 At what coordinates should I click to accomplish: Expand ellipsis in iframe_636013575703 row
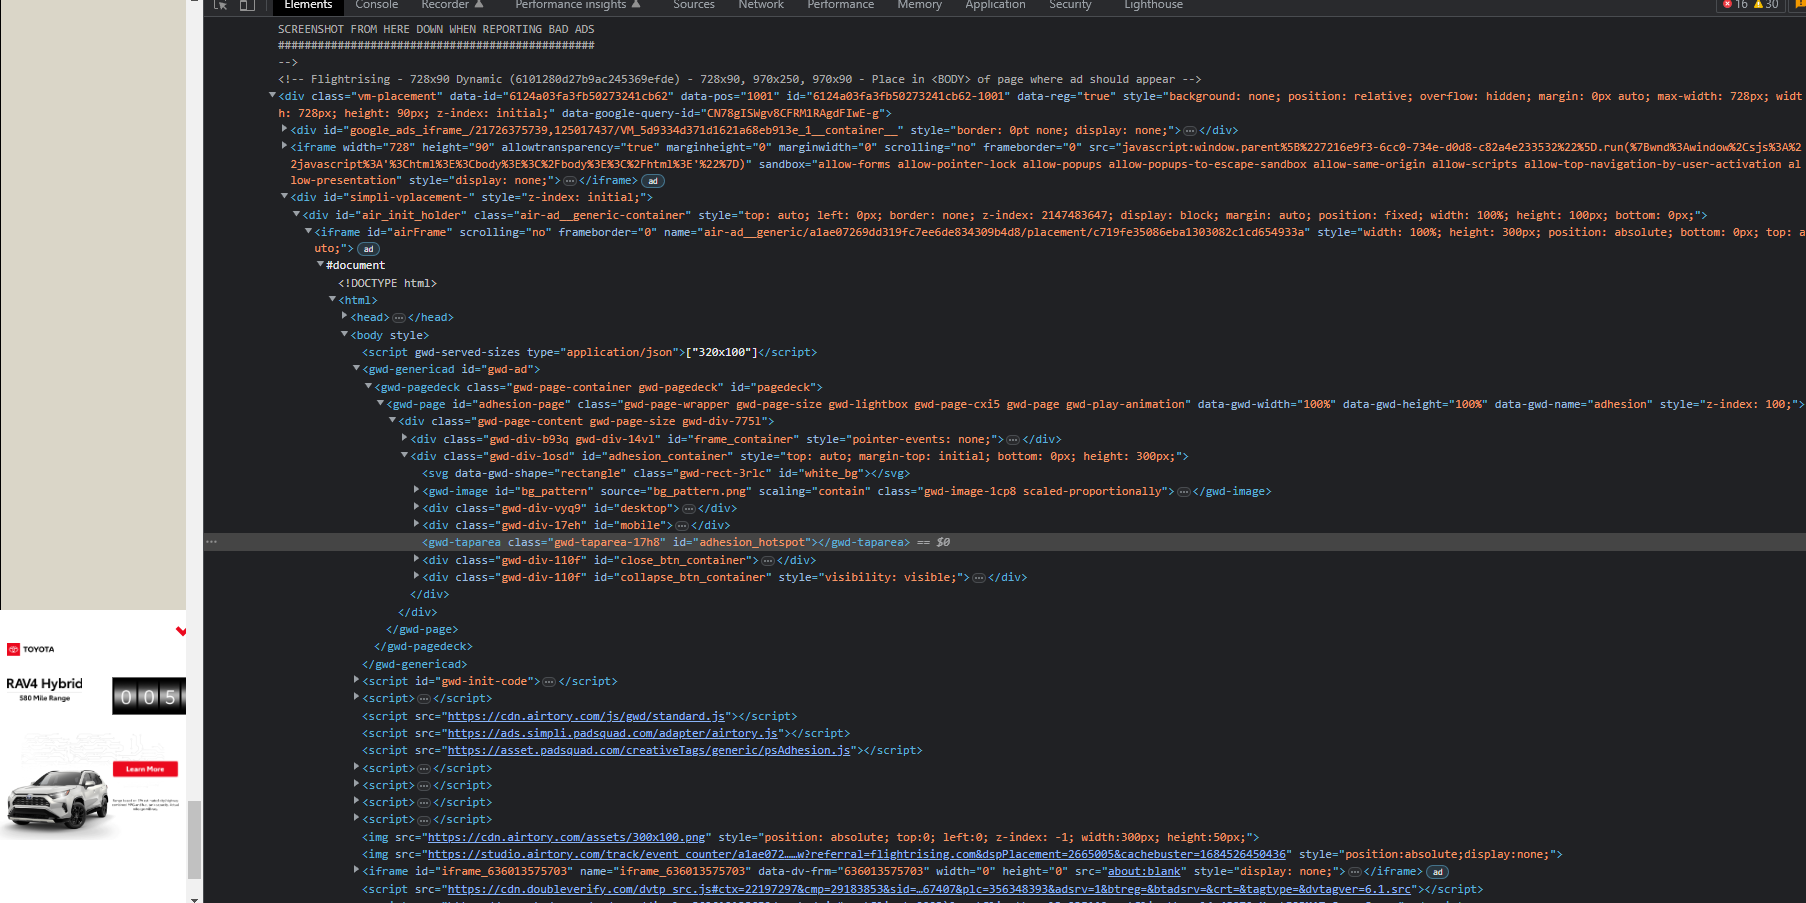pos(1355,872)
